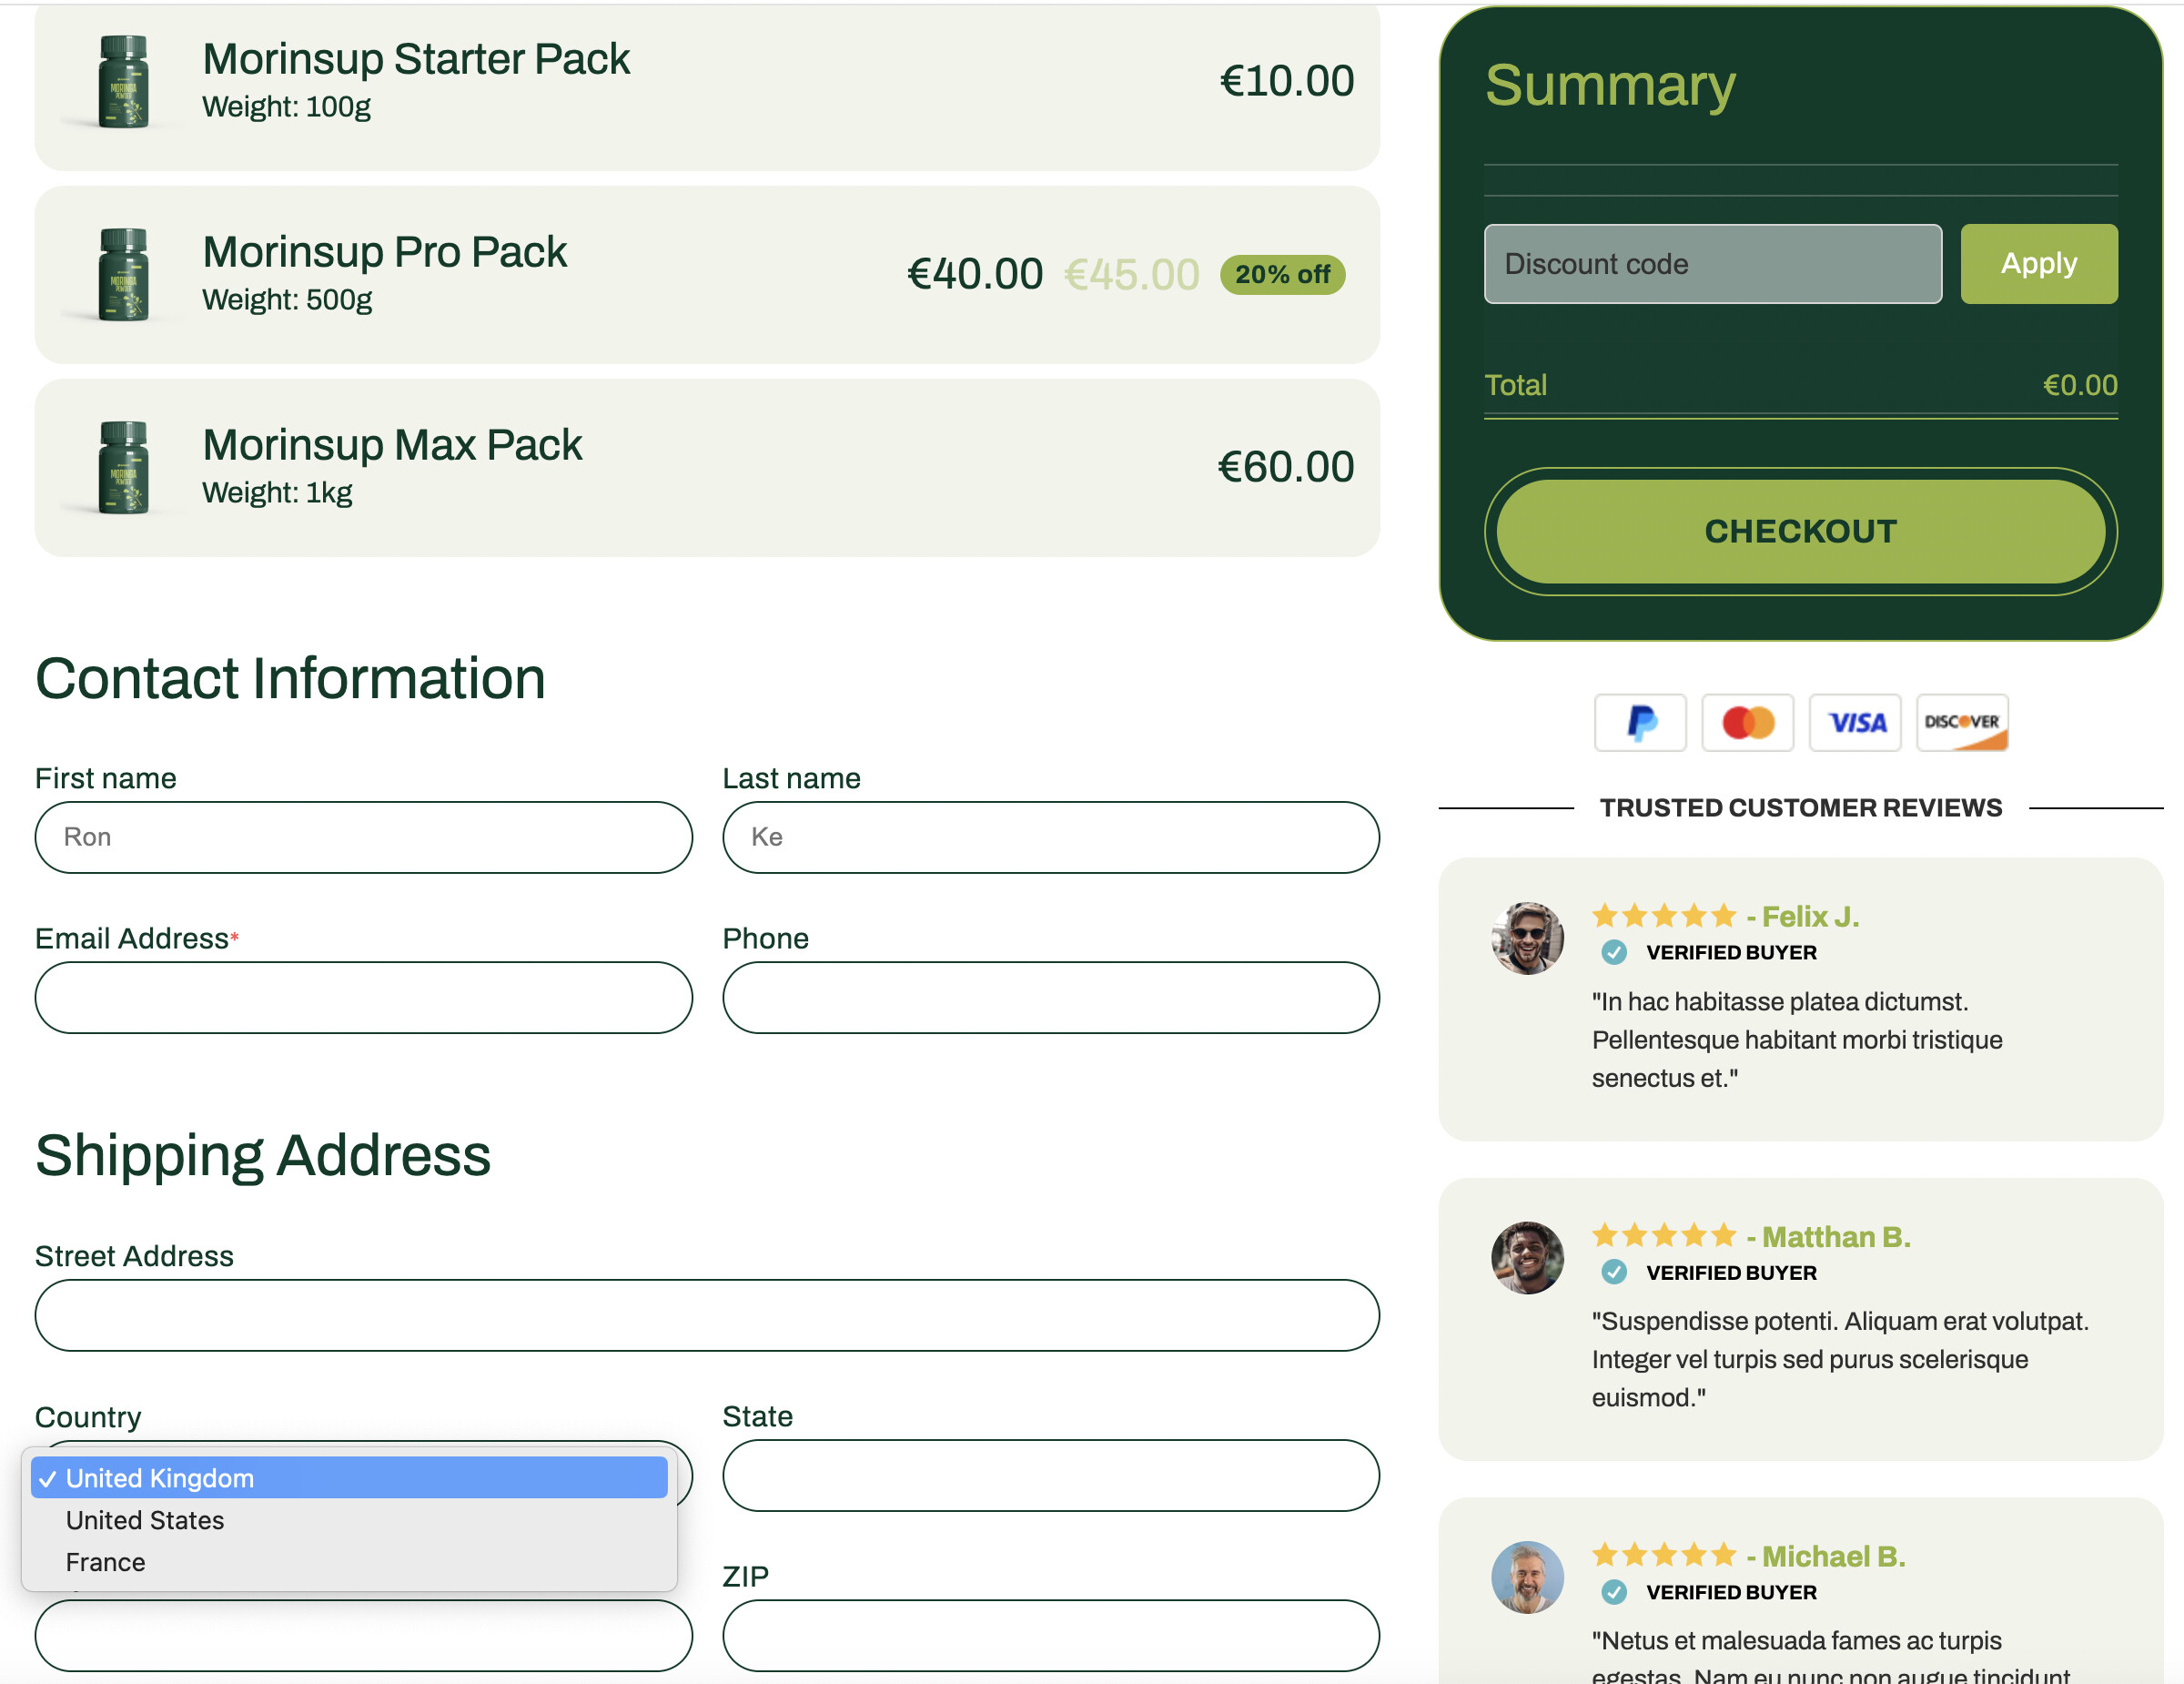The image size is (2184, 1684).
Task: Click the Visa payment icon
Action: [1855, 722]
